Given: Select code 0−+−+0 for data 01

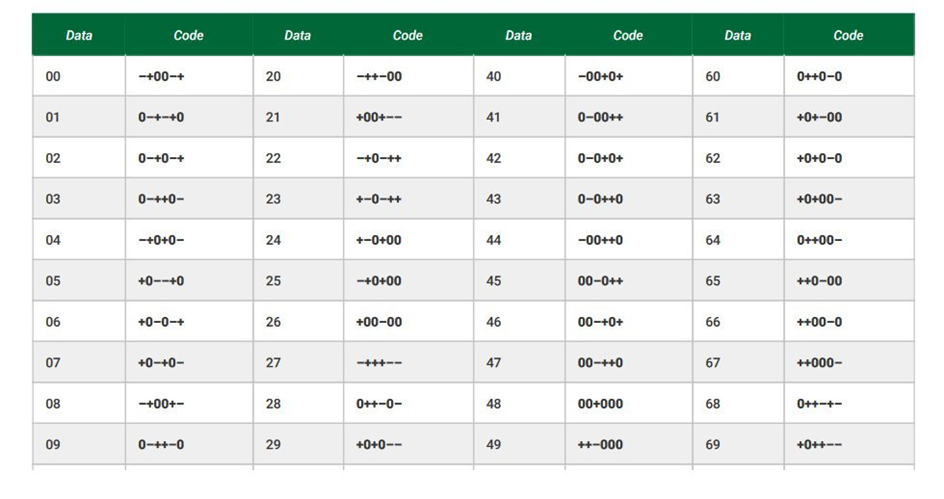Looking at the screenshot, I should [x=161, y=117].
